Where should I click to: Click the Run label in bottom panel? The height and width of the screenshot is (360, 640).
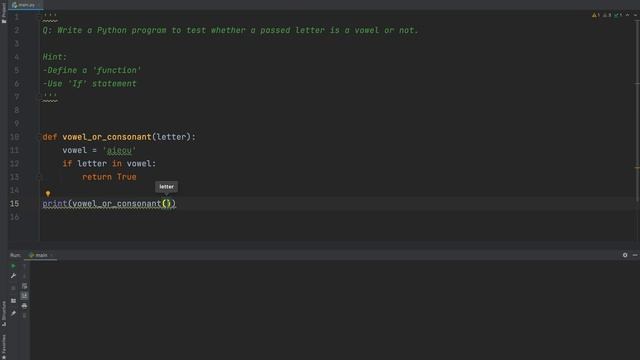coord(15,255)
